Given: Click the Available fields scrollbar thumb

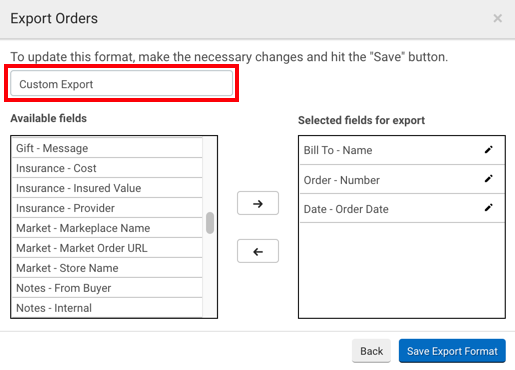Looking at the screenshot, I should pos(210,223).
